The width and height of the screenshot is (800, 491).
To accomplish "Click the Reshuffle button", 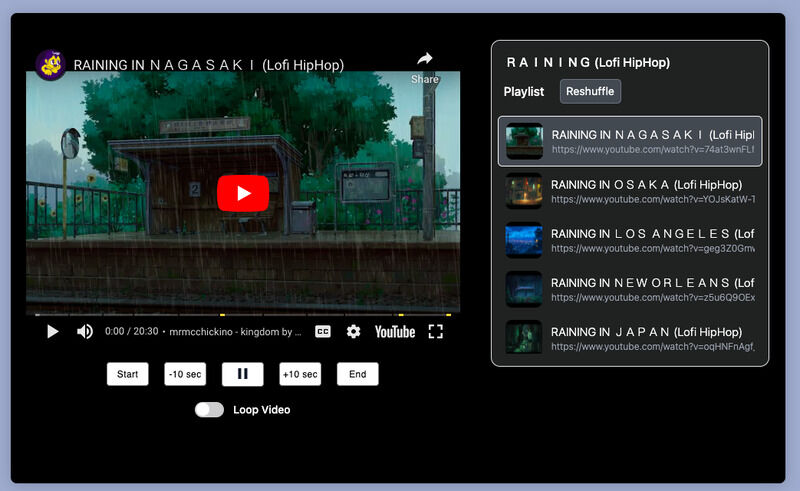I will click(x=590, y=91).
